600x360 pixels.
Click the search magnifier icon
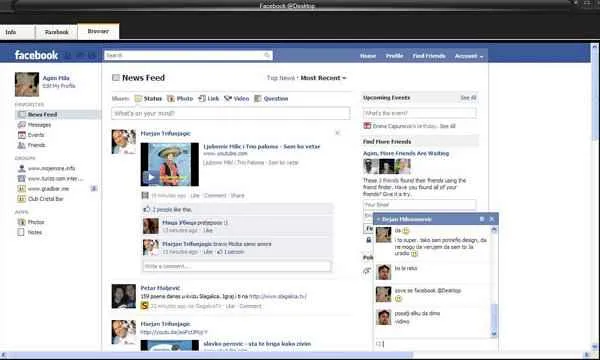(267, 55)
